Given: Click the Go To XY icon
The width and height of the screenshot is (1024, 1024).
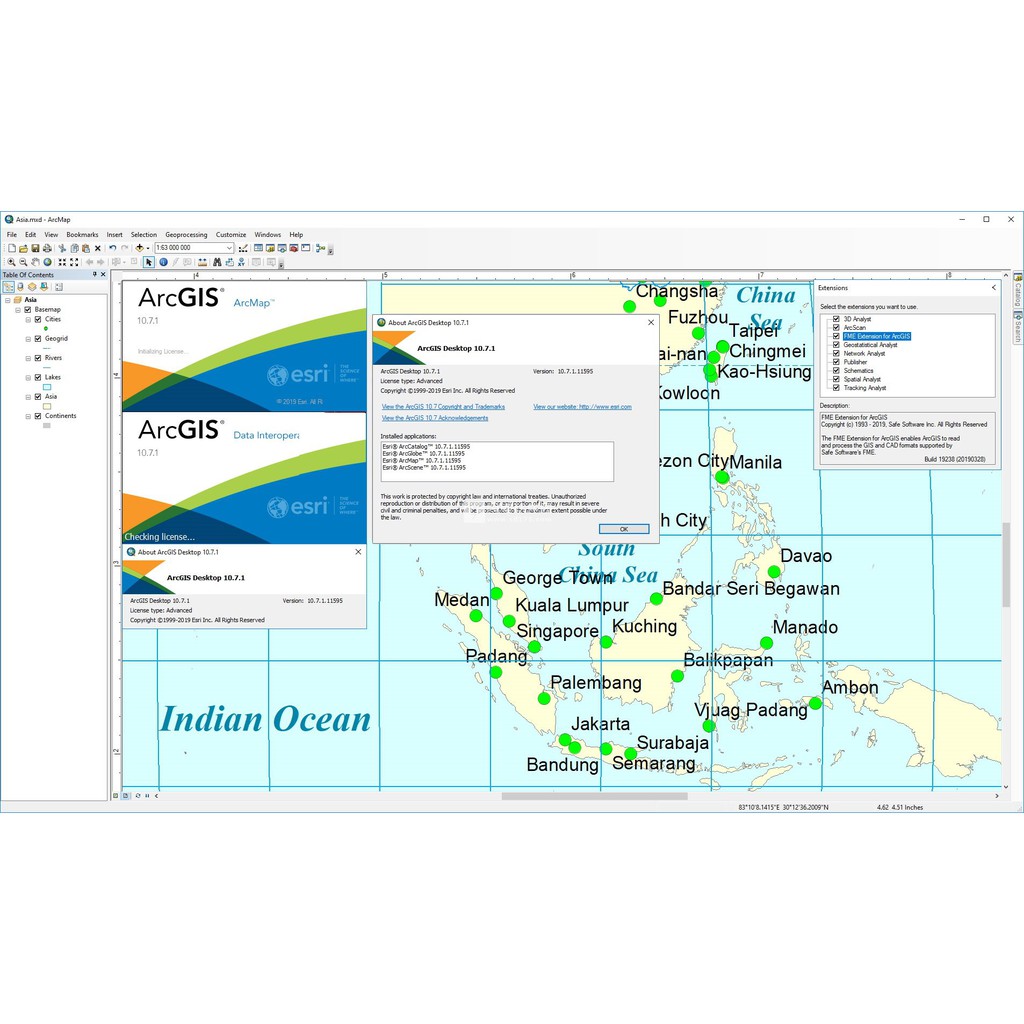Looking at the screenshot, I should [x=242, y=262].
